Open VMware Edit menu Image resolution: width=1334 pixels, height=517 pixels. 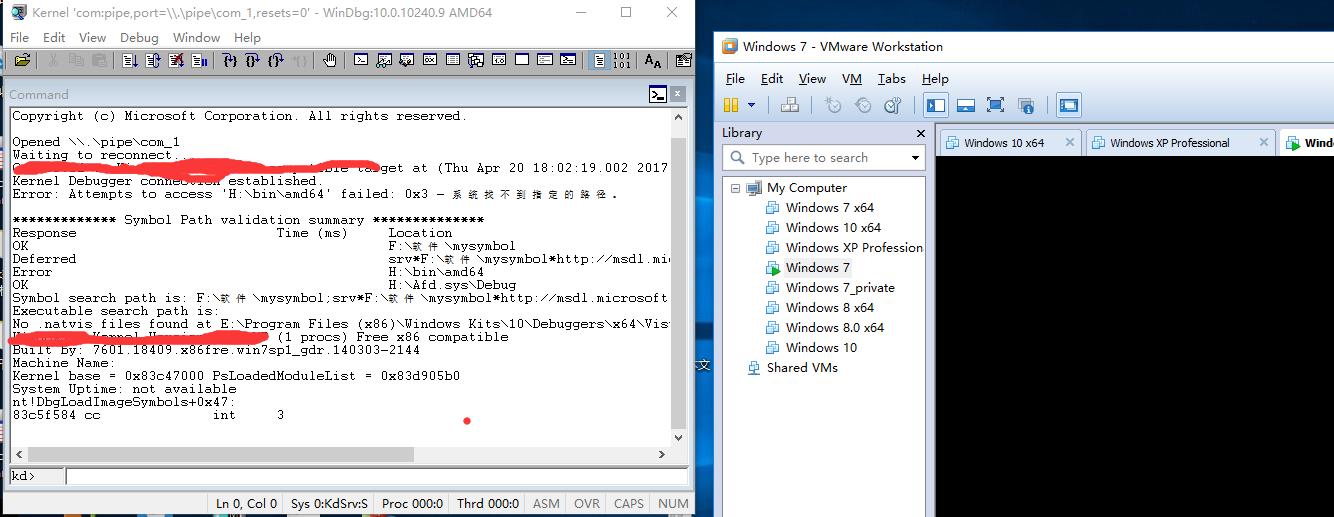point(772,79)
